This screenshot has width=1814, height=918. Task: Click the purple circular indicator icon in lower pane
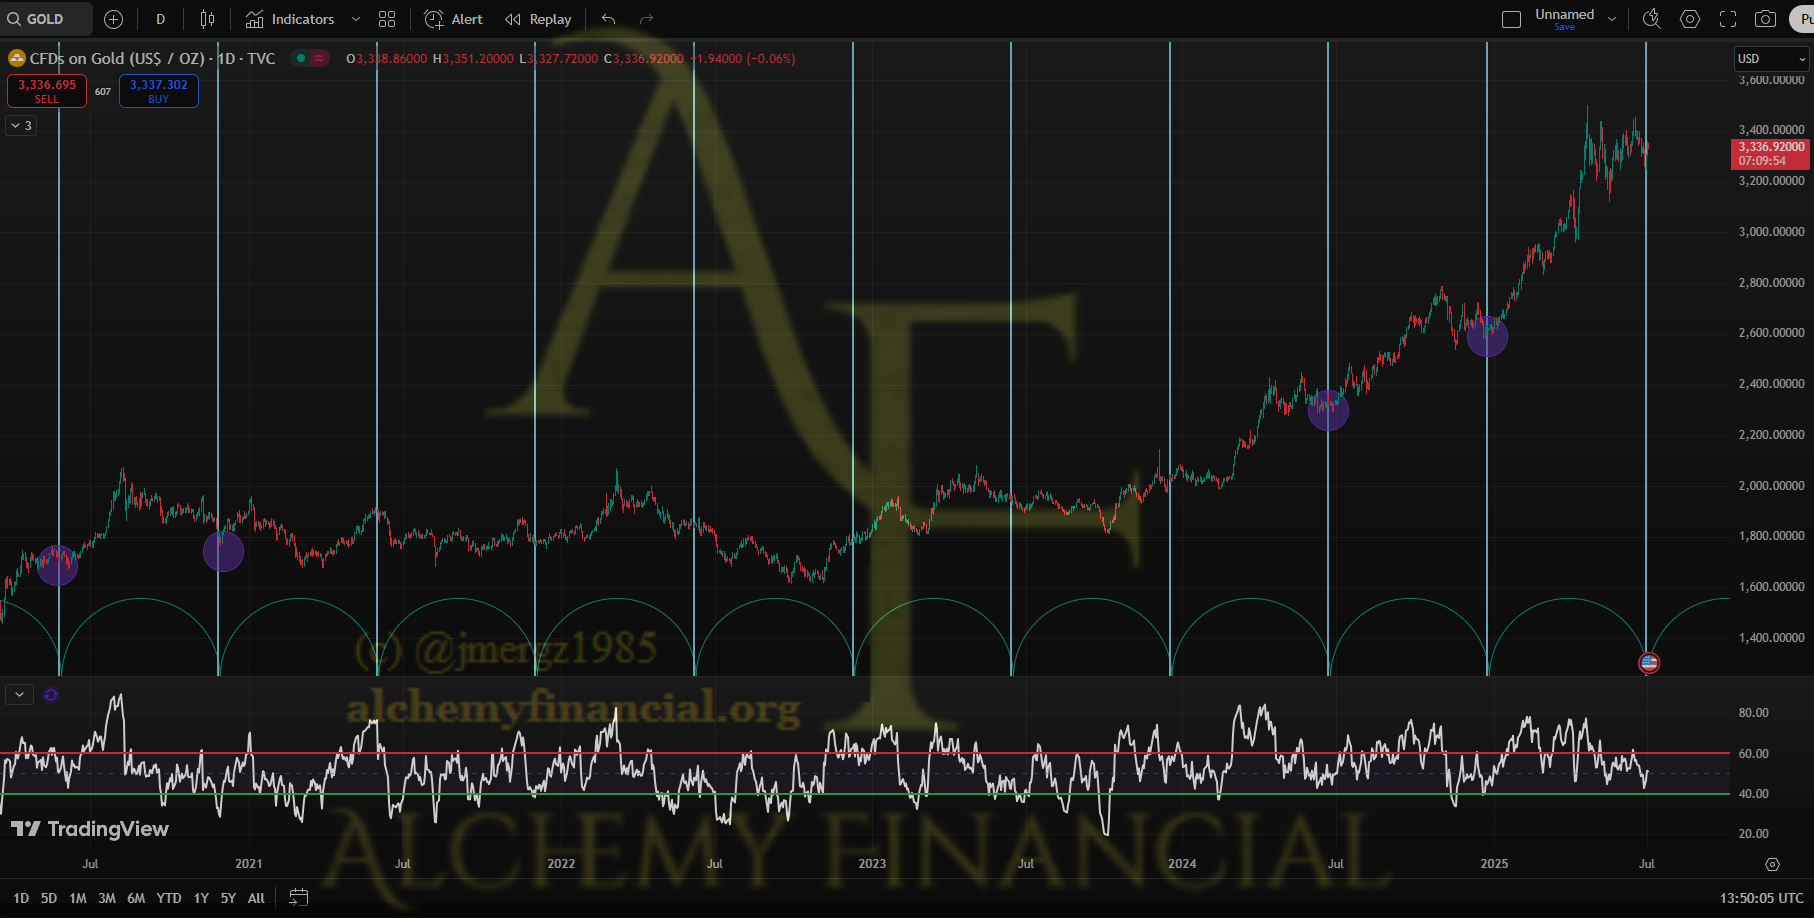point(51,695)
